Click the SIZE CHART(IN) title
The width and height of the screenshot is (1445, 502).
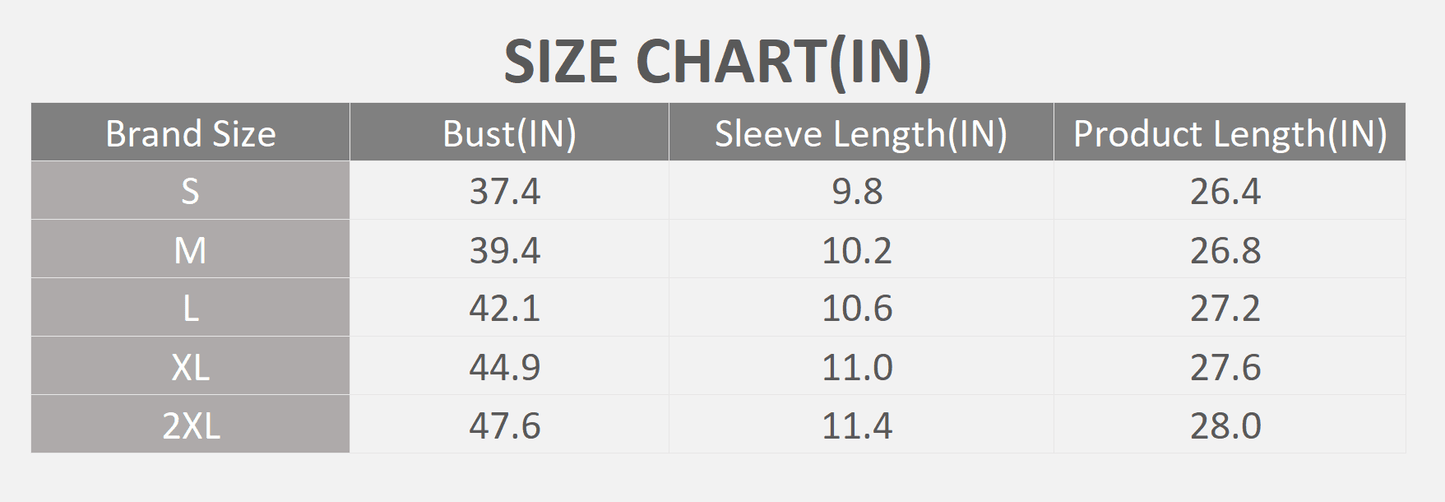click(717, 62)
